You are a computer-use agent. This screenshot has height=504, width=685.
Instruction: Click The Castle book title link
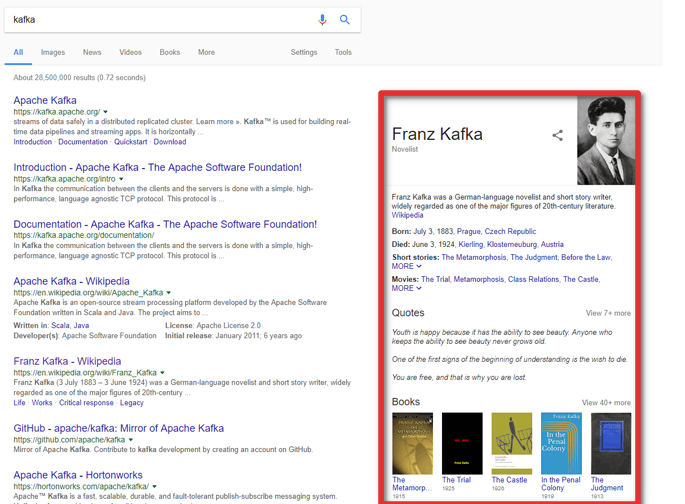click(x=509, y=480)
